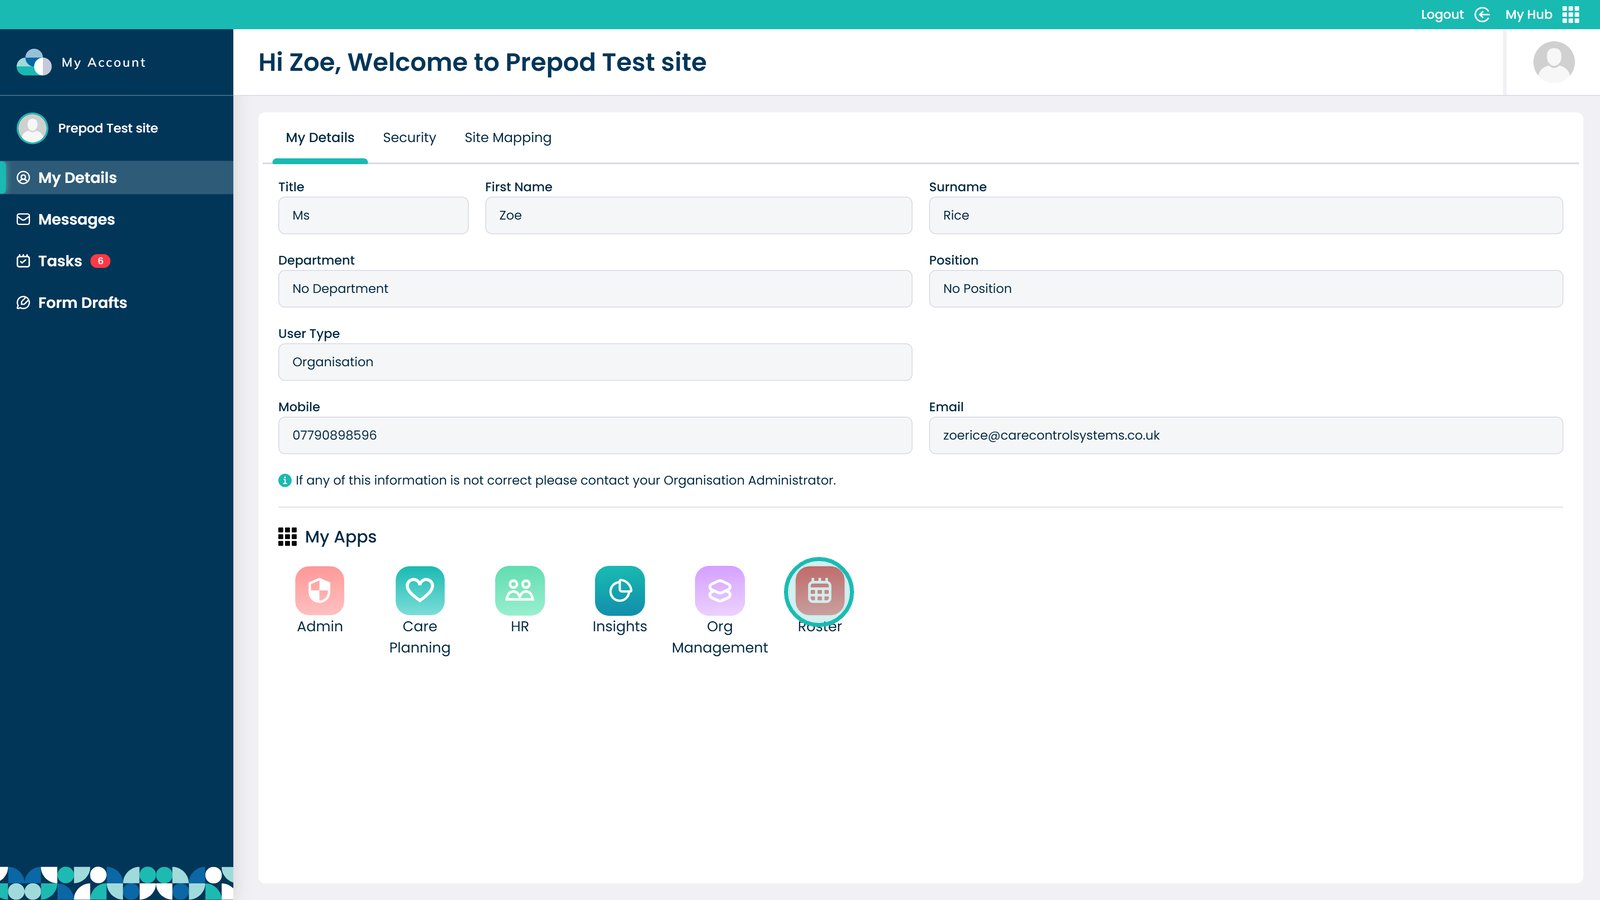The height and width of the screenshot is (900, 1600).
Task: Launch the Care Planning app
Action: click(420, 590)
